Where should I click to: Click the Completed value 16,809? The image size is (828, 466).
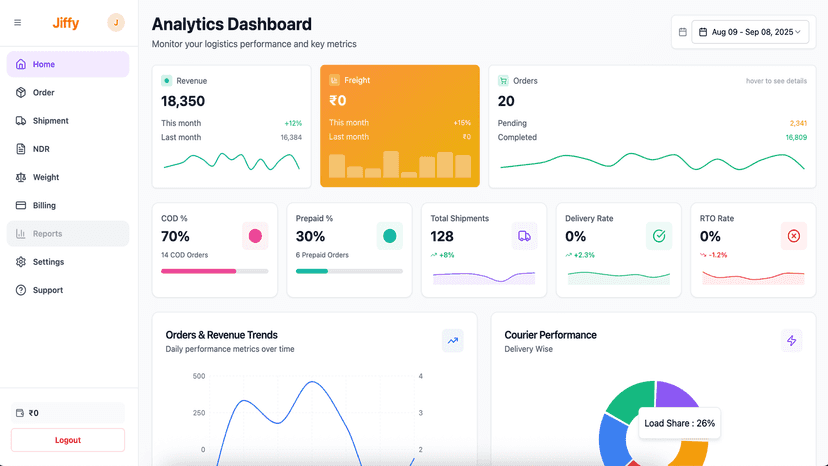(x=796, y=137)
